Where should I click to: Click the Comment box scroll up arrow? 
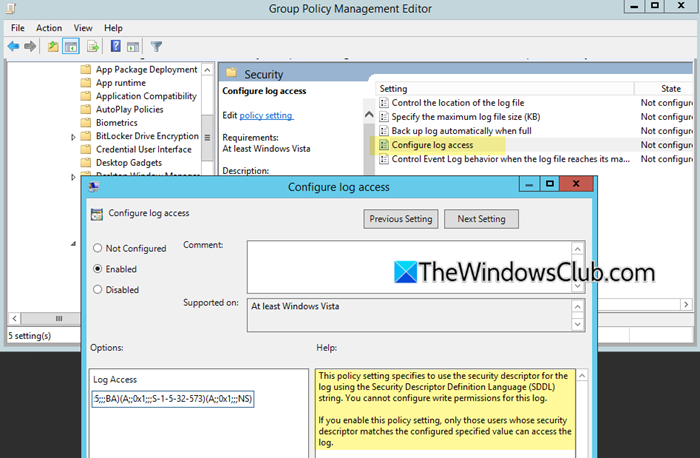coord(578,249)
